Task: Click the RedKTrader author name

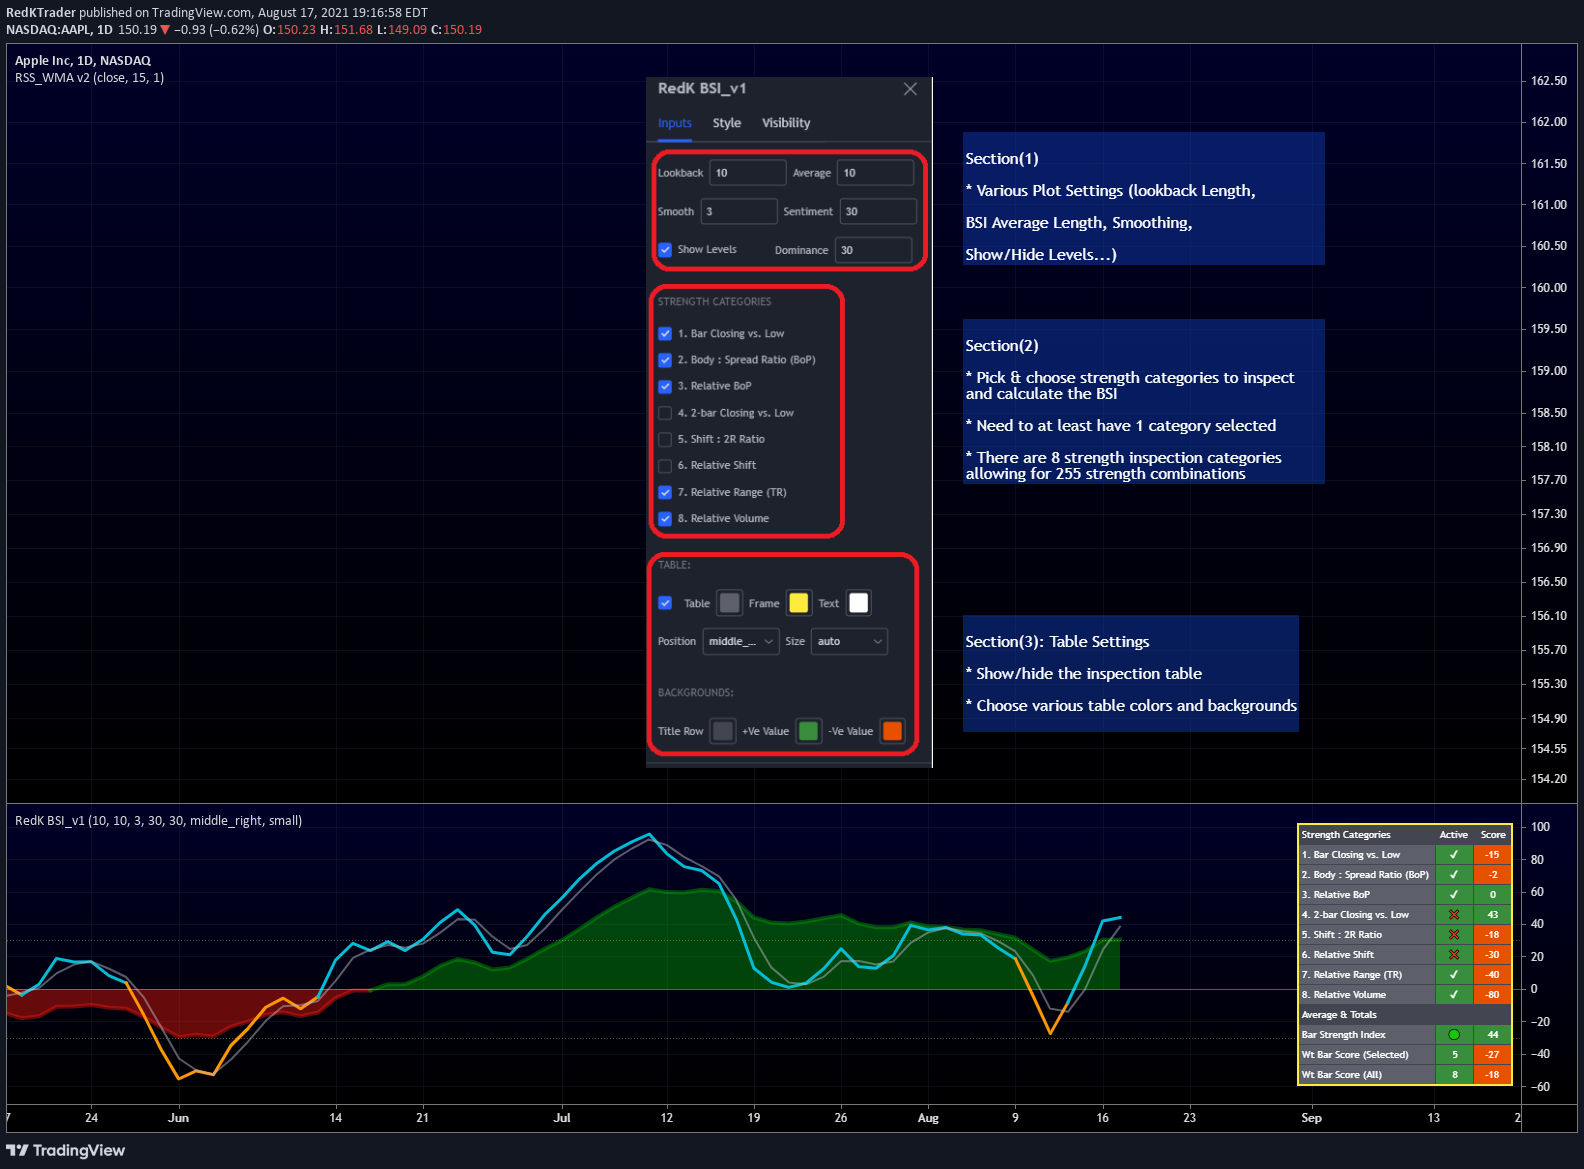Action: tap(41, 13)
